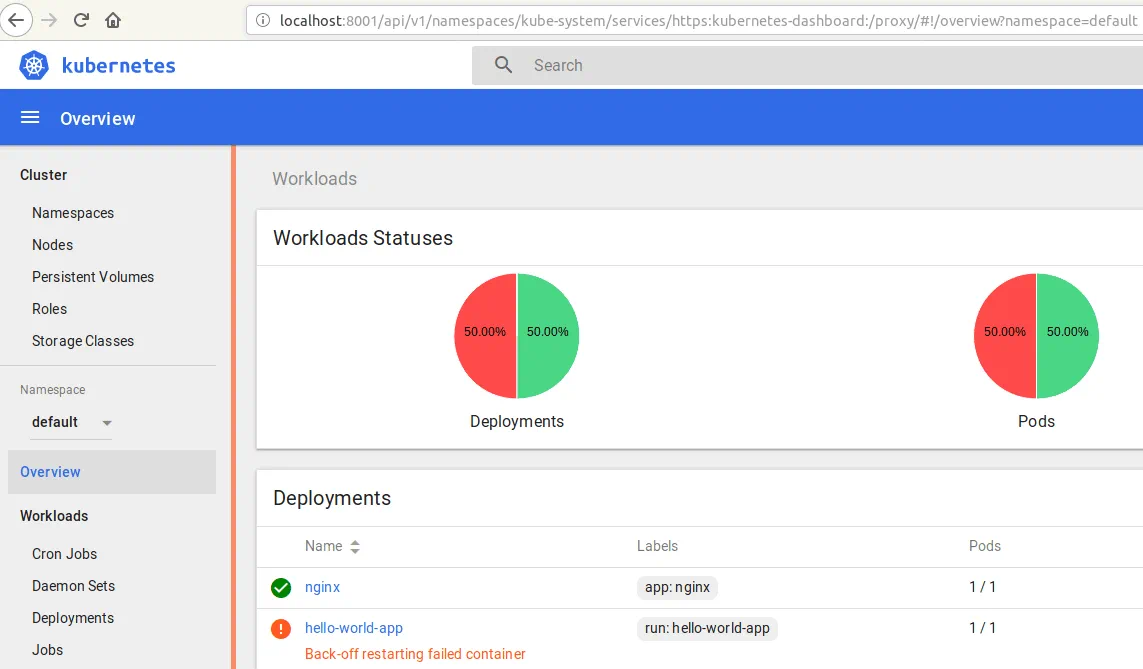Click the browser home icon
The image size is (1143, 669).
click(113, 20)
